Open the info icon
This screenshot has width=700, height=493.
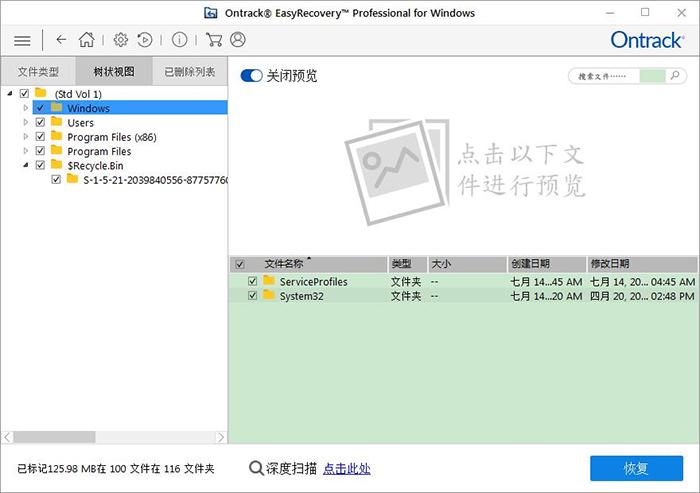(x=179, y=40)
